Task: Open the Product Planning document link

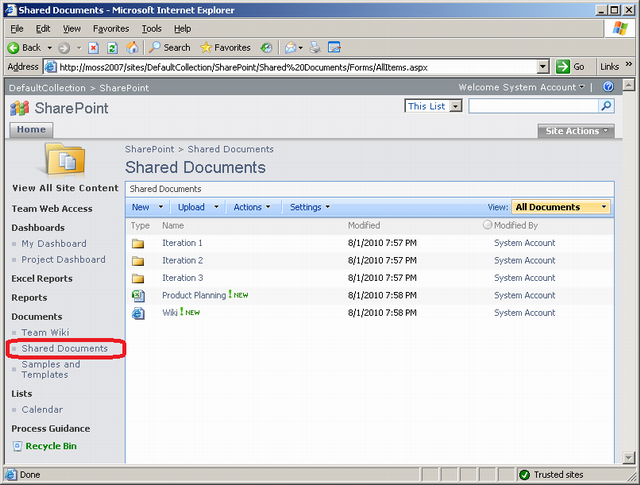Action: [x=194, y=295]
